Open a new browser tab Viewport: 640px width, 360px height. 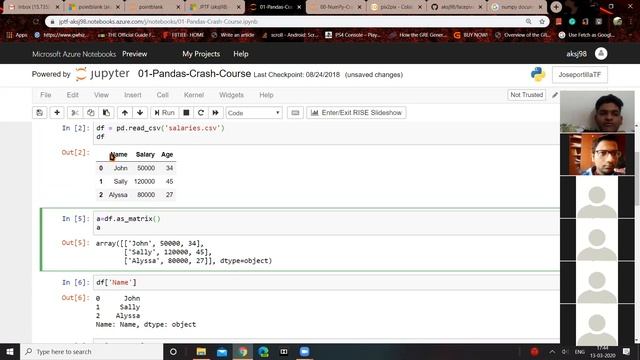[556, 7]
